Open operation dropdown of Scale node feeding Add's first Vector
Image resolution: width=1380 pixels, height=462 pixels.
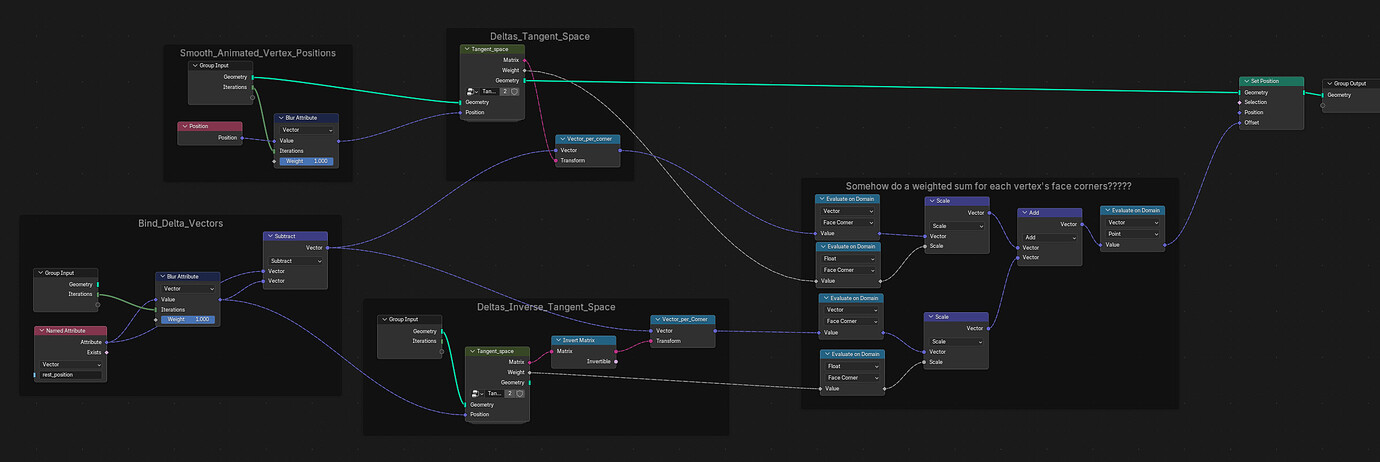tap(958, 225)
